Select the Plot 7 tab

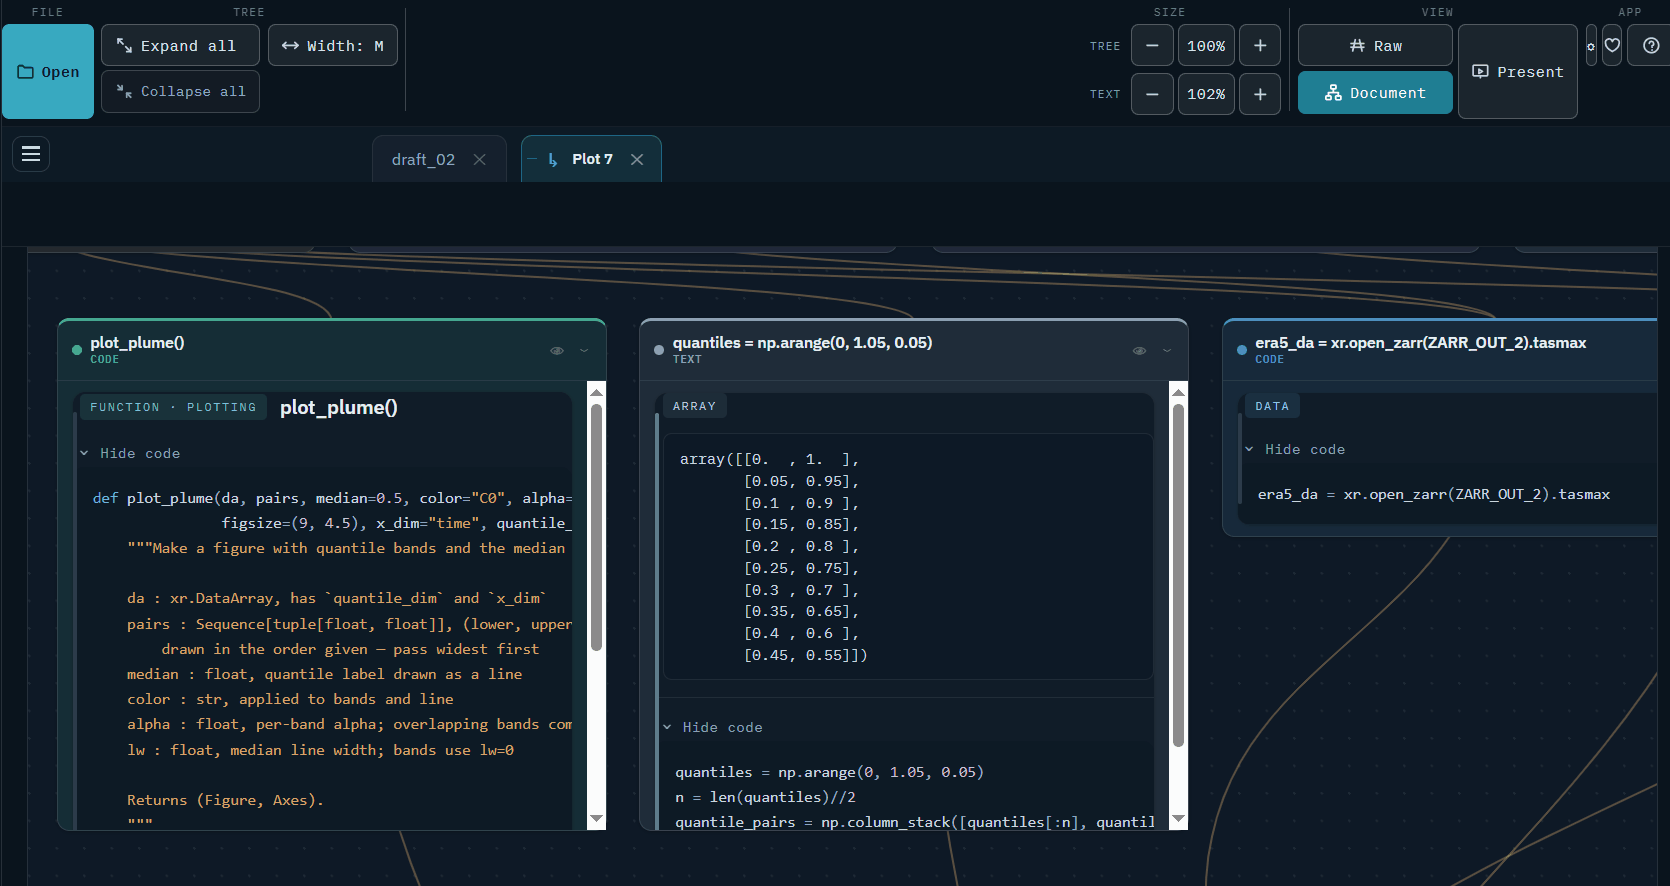[592, 160]
